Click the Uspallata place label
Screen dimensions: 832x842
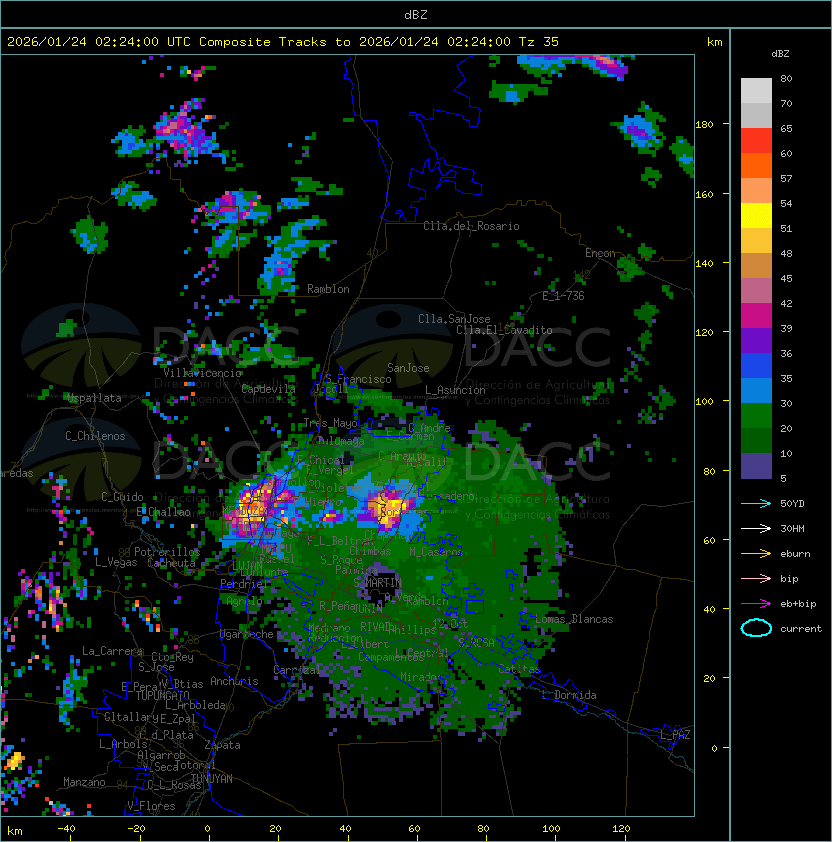tap(95, 398)
